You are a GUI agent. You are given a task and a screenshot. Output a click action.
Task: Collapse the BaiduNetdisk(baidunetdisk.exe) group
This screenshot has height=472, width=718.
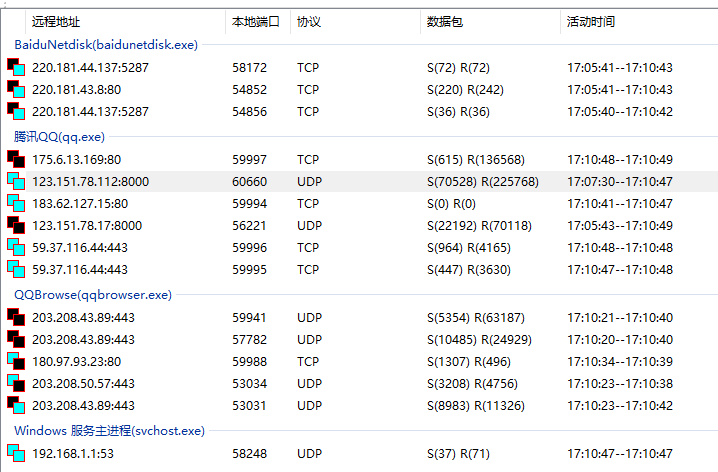pos(105,45)
